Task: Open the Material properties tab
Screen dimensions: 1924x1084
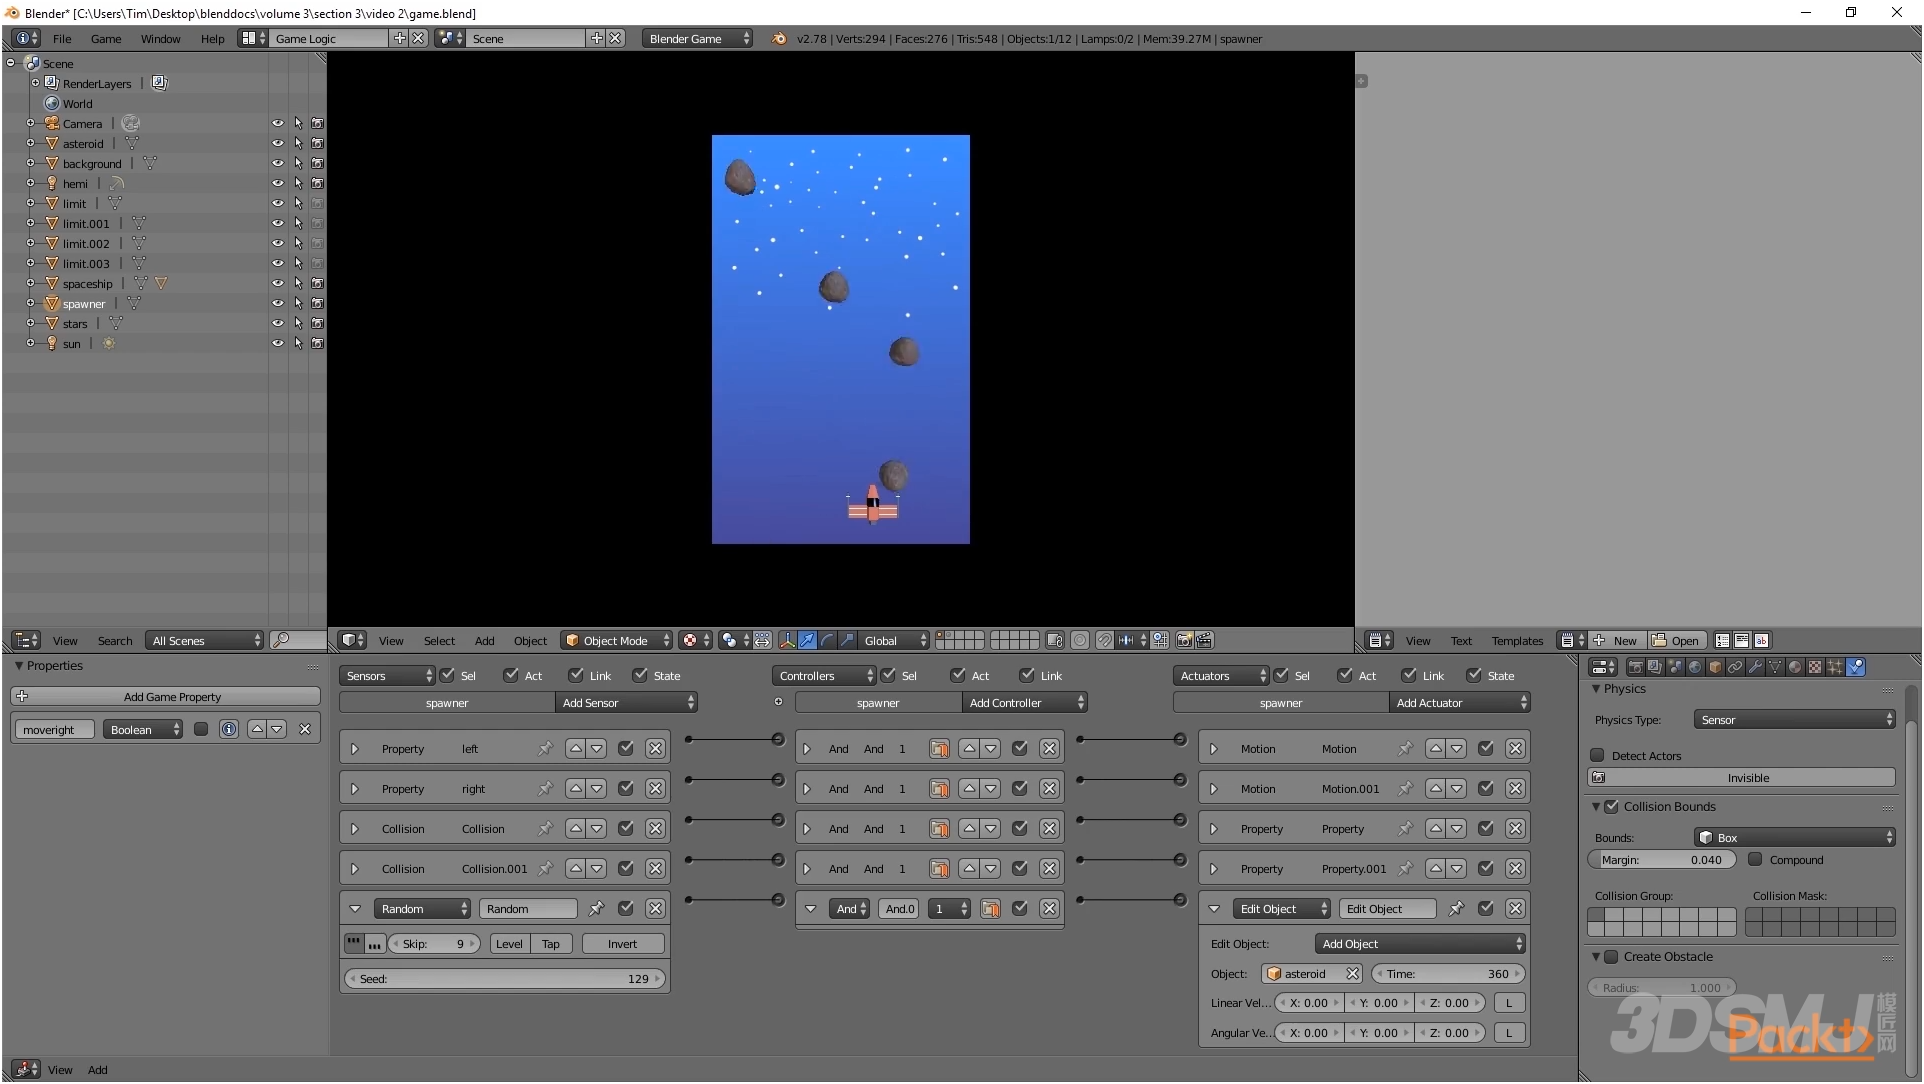Action: [1795, 667]
